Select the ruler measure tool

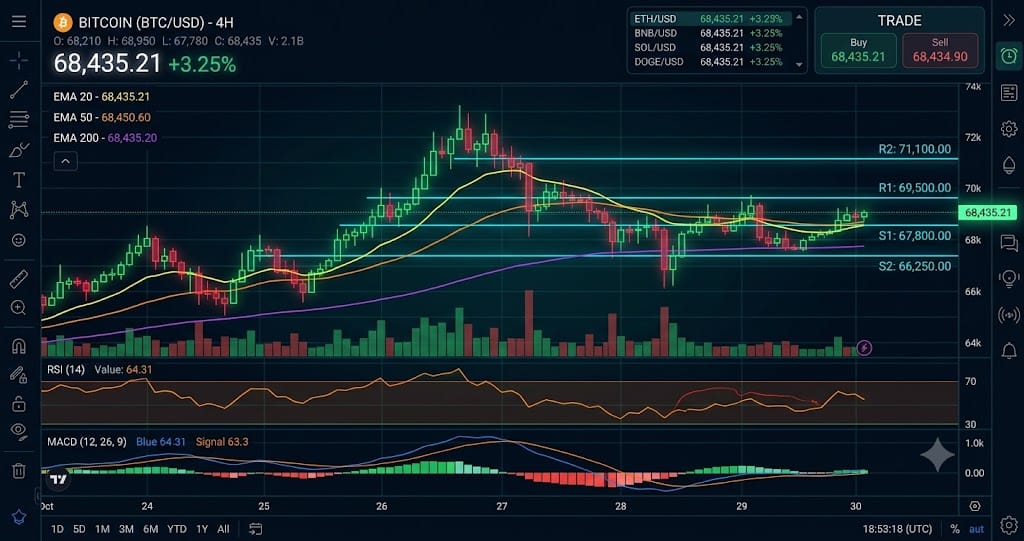19,279
